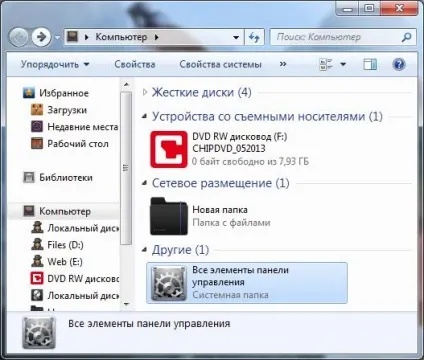Select Избранное in the navigation pane
The height and width of the screenshot is (360, 424).
[x=64, y=93]
